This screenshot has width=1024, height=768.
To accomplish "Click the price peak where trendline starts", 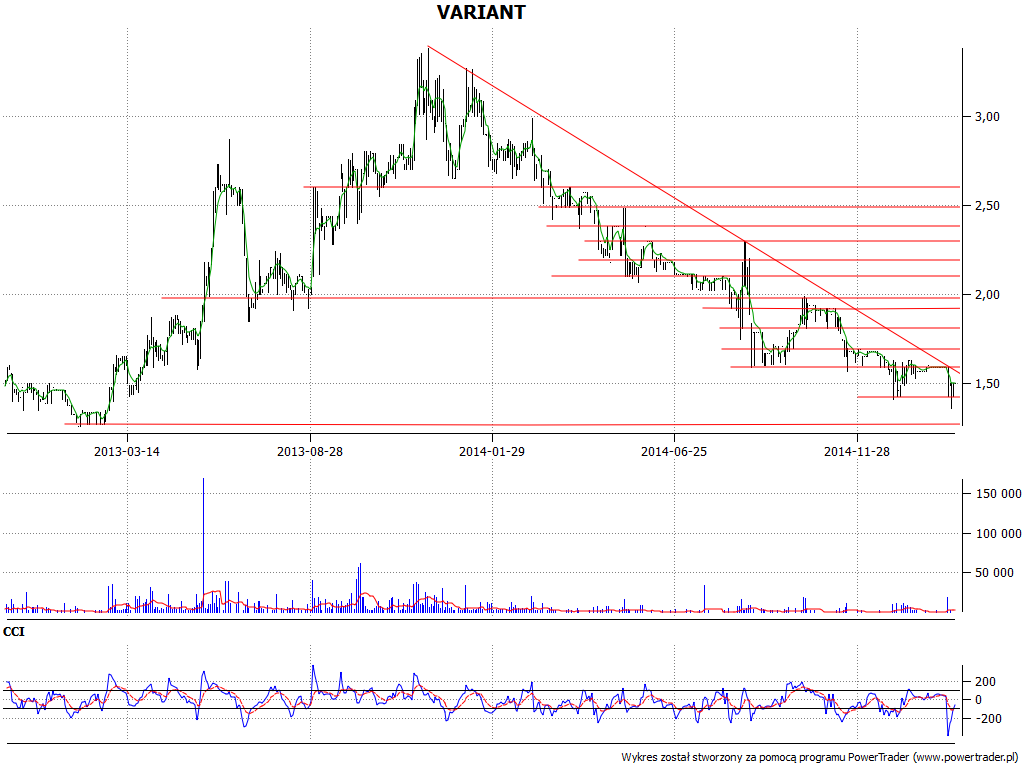I will tap(428, 47).
